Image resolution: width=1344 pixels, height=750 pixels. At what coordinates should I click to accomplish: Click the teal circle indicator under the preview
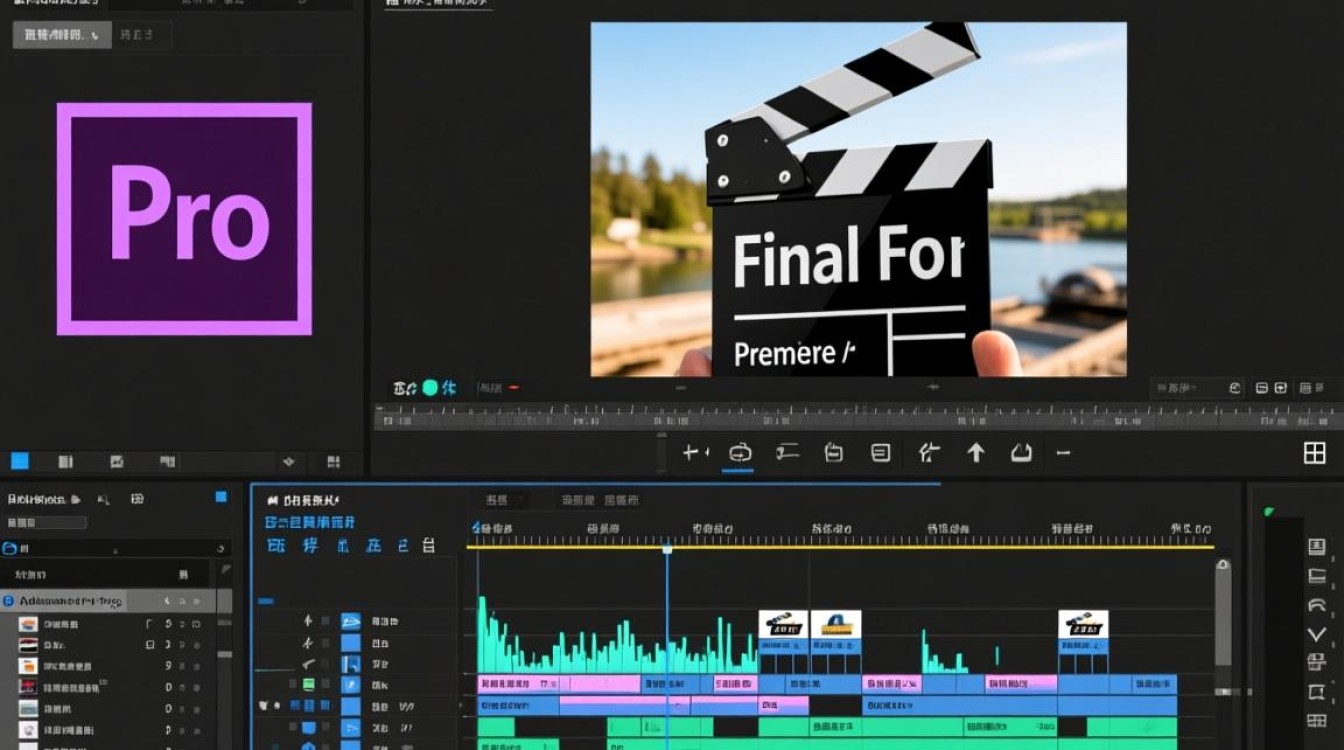[430, 388]
